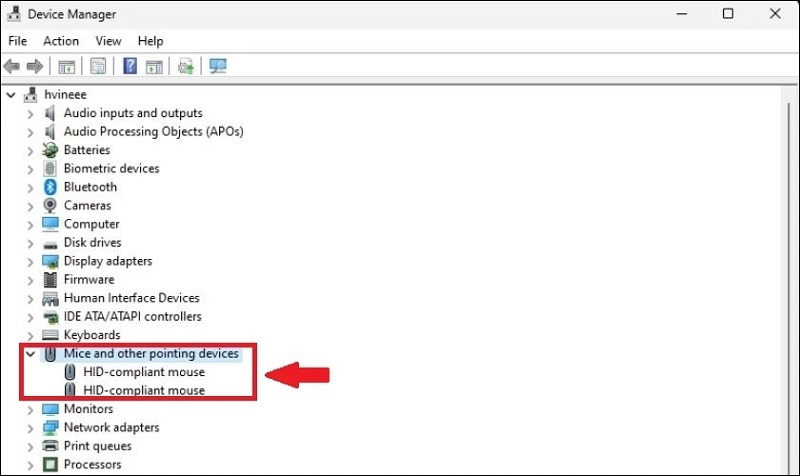The image size is (800, 476).
Task: Open the File menu
Action: coord(18,41)
